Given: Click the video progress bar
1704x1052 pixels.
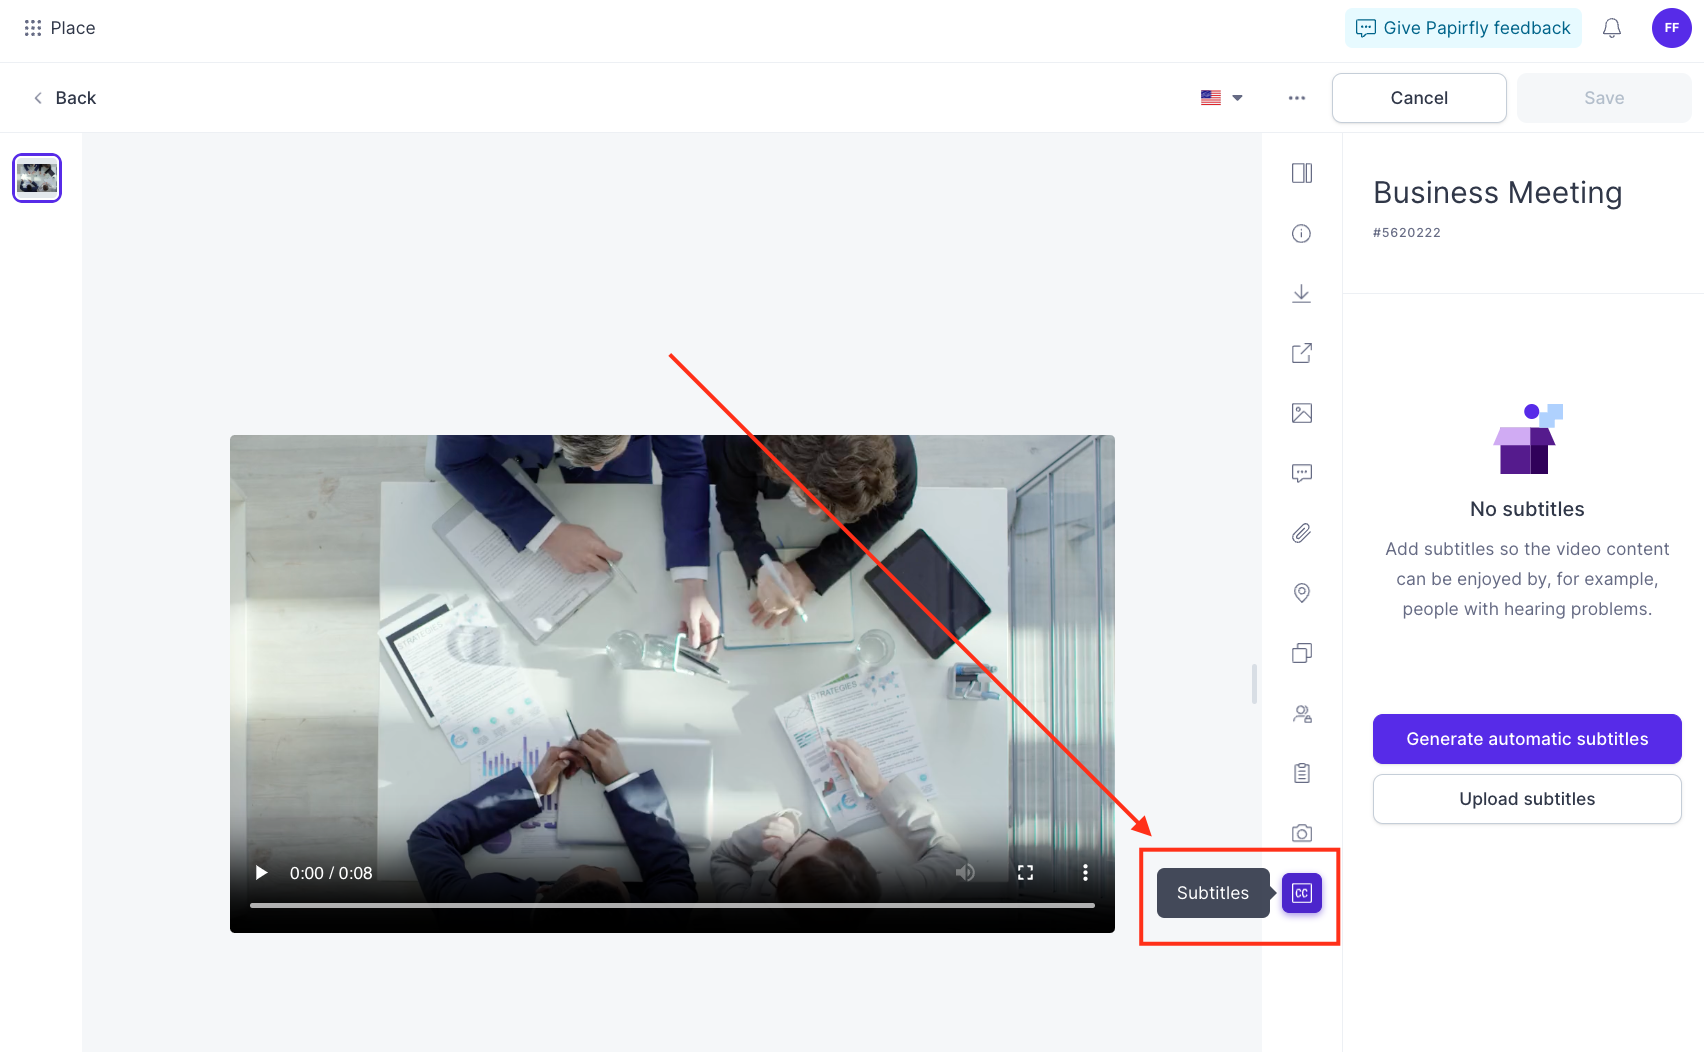Looking at the screenshot, I should point(672,905).
